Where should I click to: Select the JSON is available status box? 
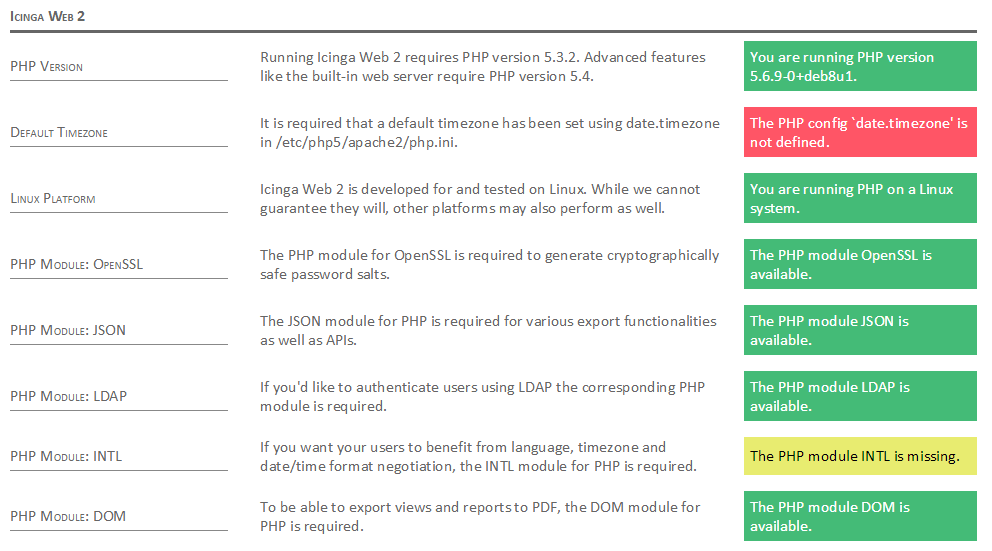pyautogui.click(x=860, y=331)
